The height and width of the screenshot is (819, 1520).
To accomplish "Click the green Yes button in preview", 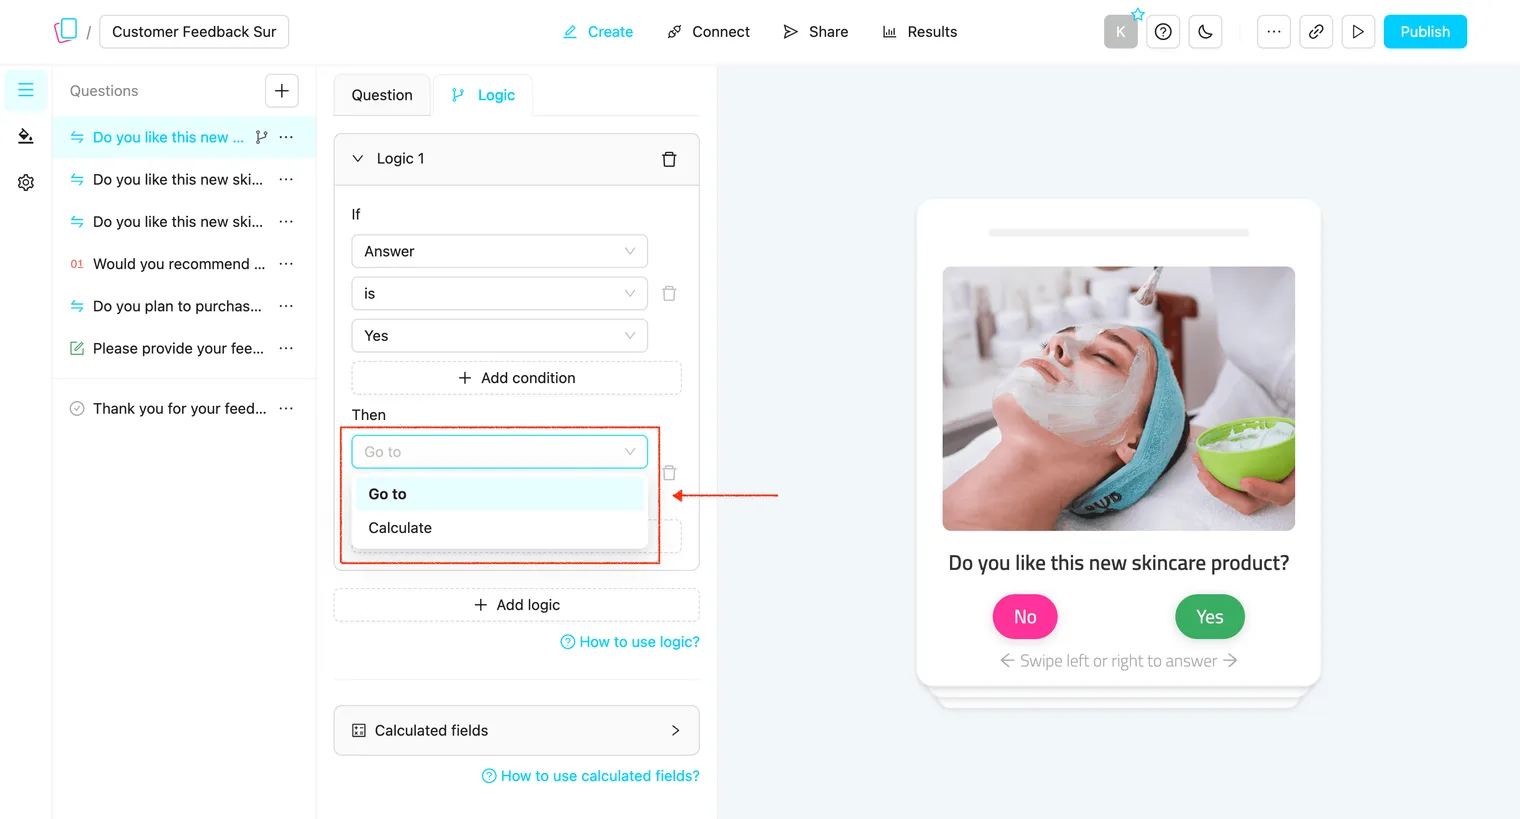I will click(x=1210, y=617).
